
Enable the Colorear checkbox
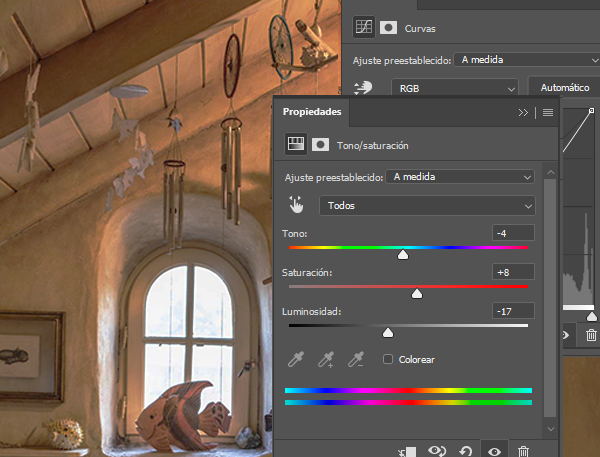pyautogui.click(x=388, y=359)
